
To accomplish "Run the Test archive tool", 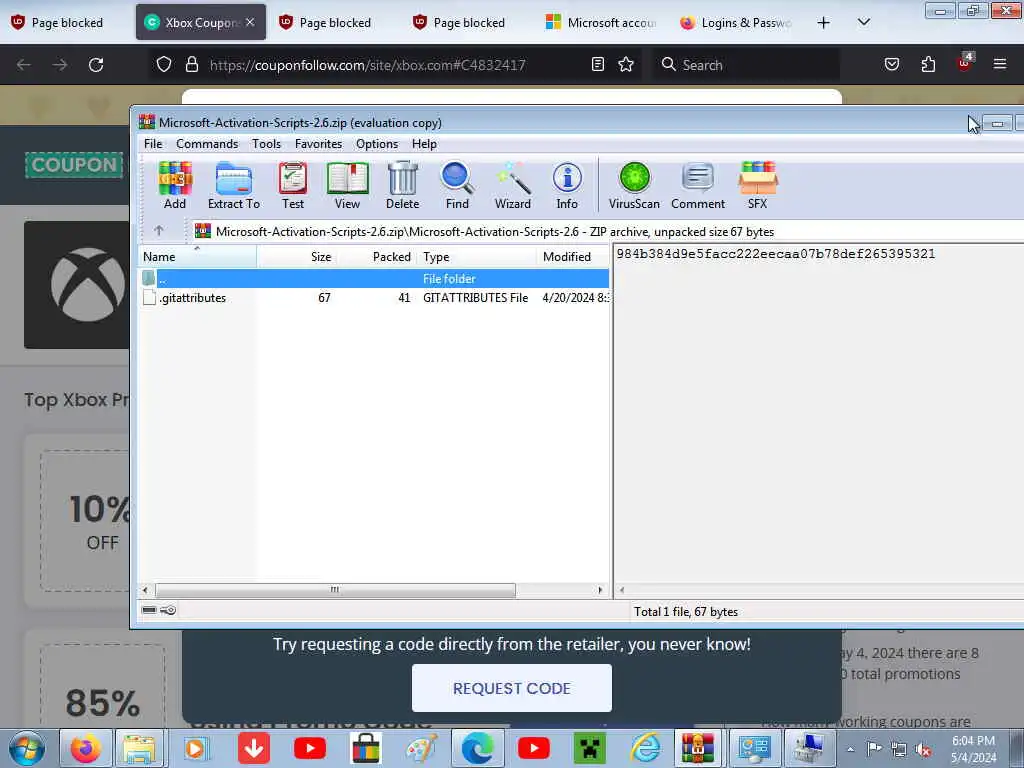I will 293,185.
